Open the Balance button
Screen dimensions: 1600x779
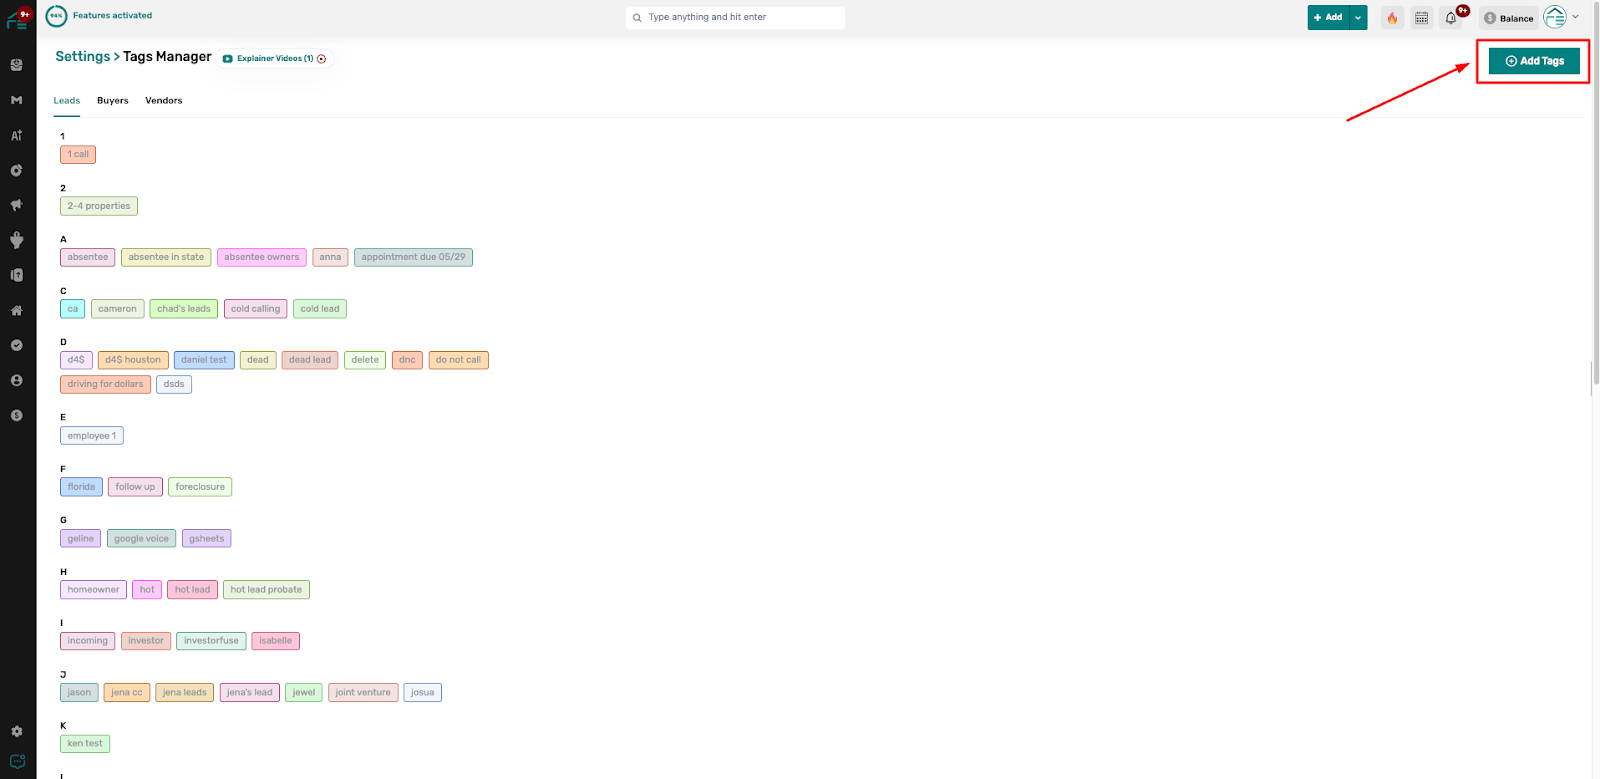pos(1509,18)
